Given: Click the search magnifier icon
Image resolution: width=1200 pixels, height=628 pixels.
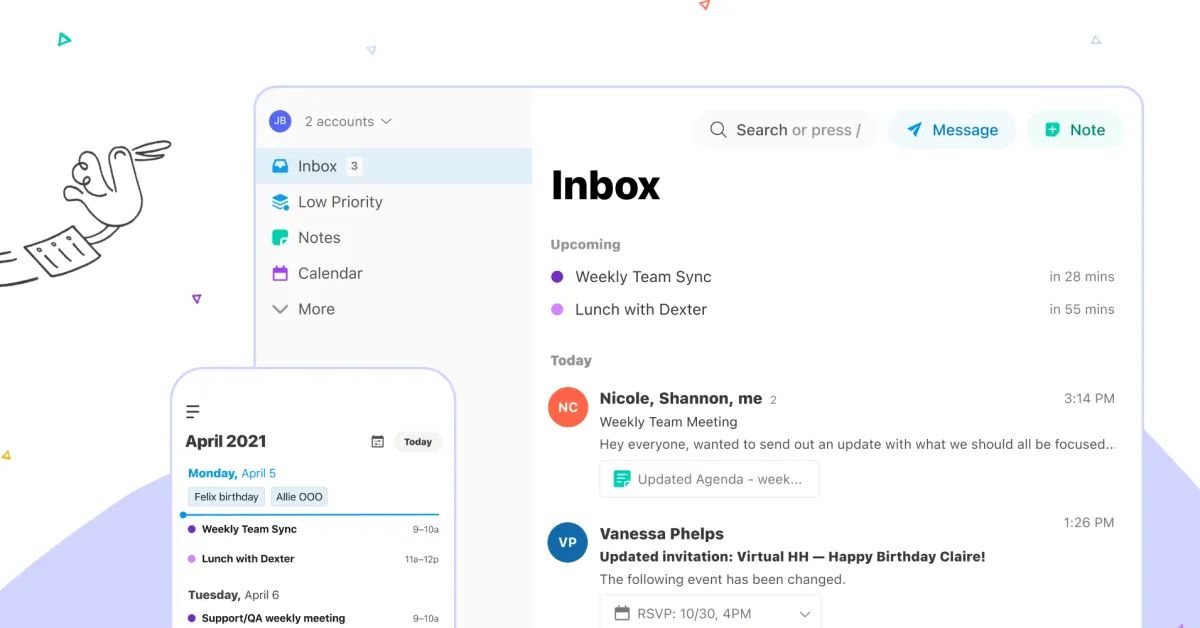Looking at the screenshot, I should click(717, 129).
